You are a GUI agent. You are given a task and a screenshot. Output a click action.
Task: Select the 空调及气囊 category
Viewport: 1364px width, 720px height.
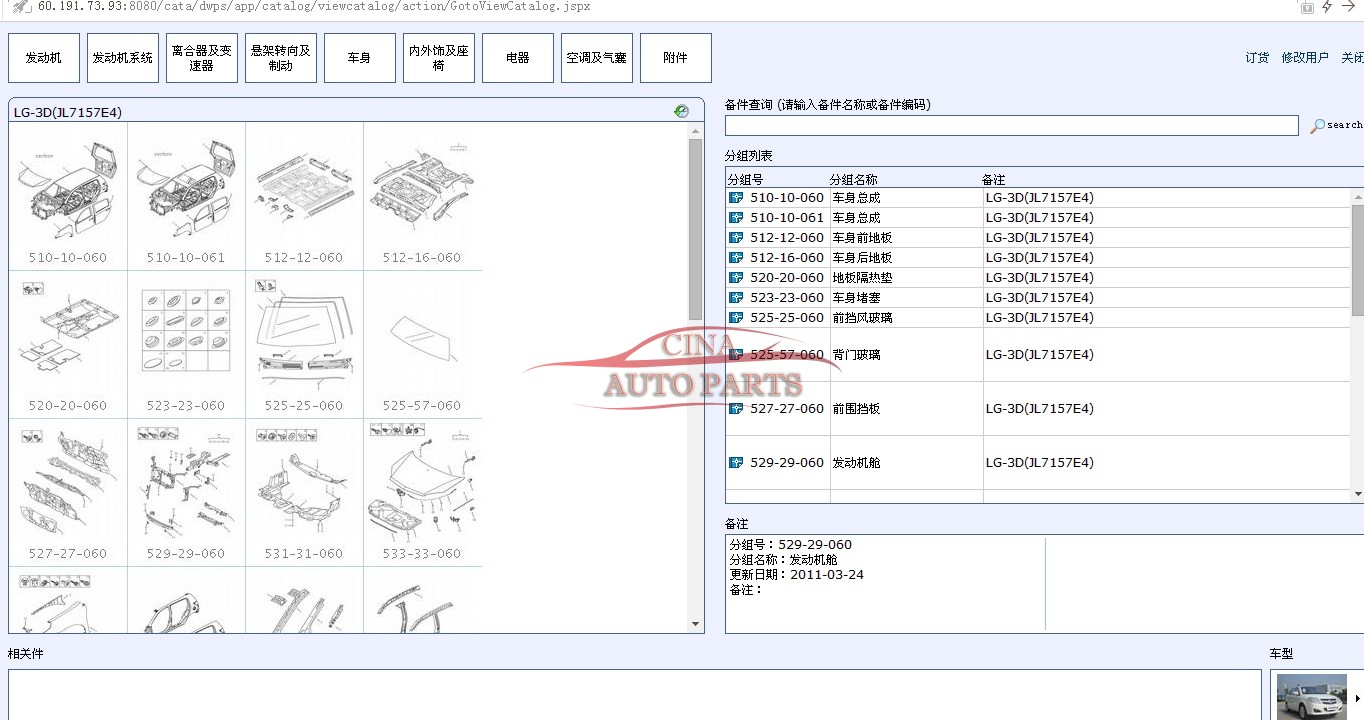596,58
